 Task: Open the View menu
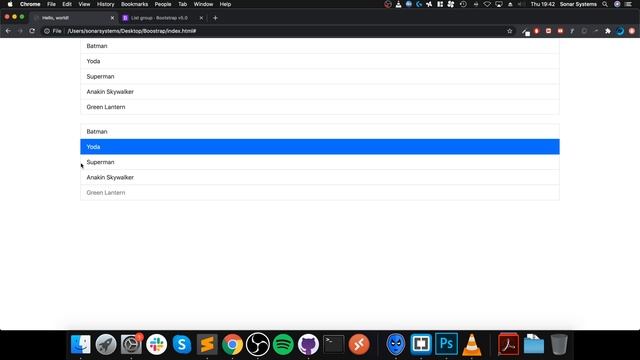(x=84, y=4)
